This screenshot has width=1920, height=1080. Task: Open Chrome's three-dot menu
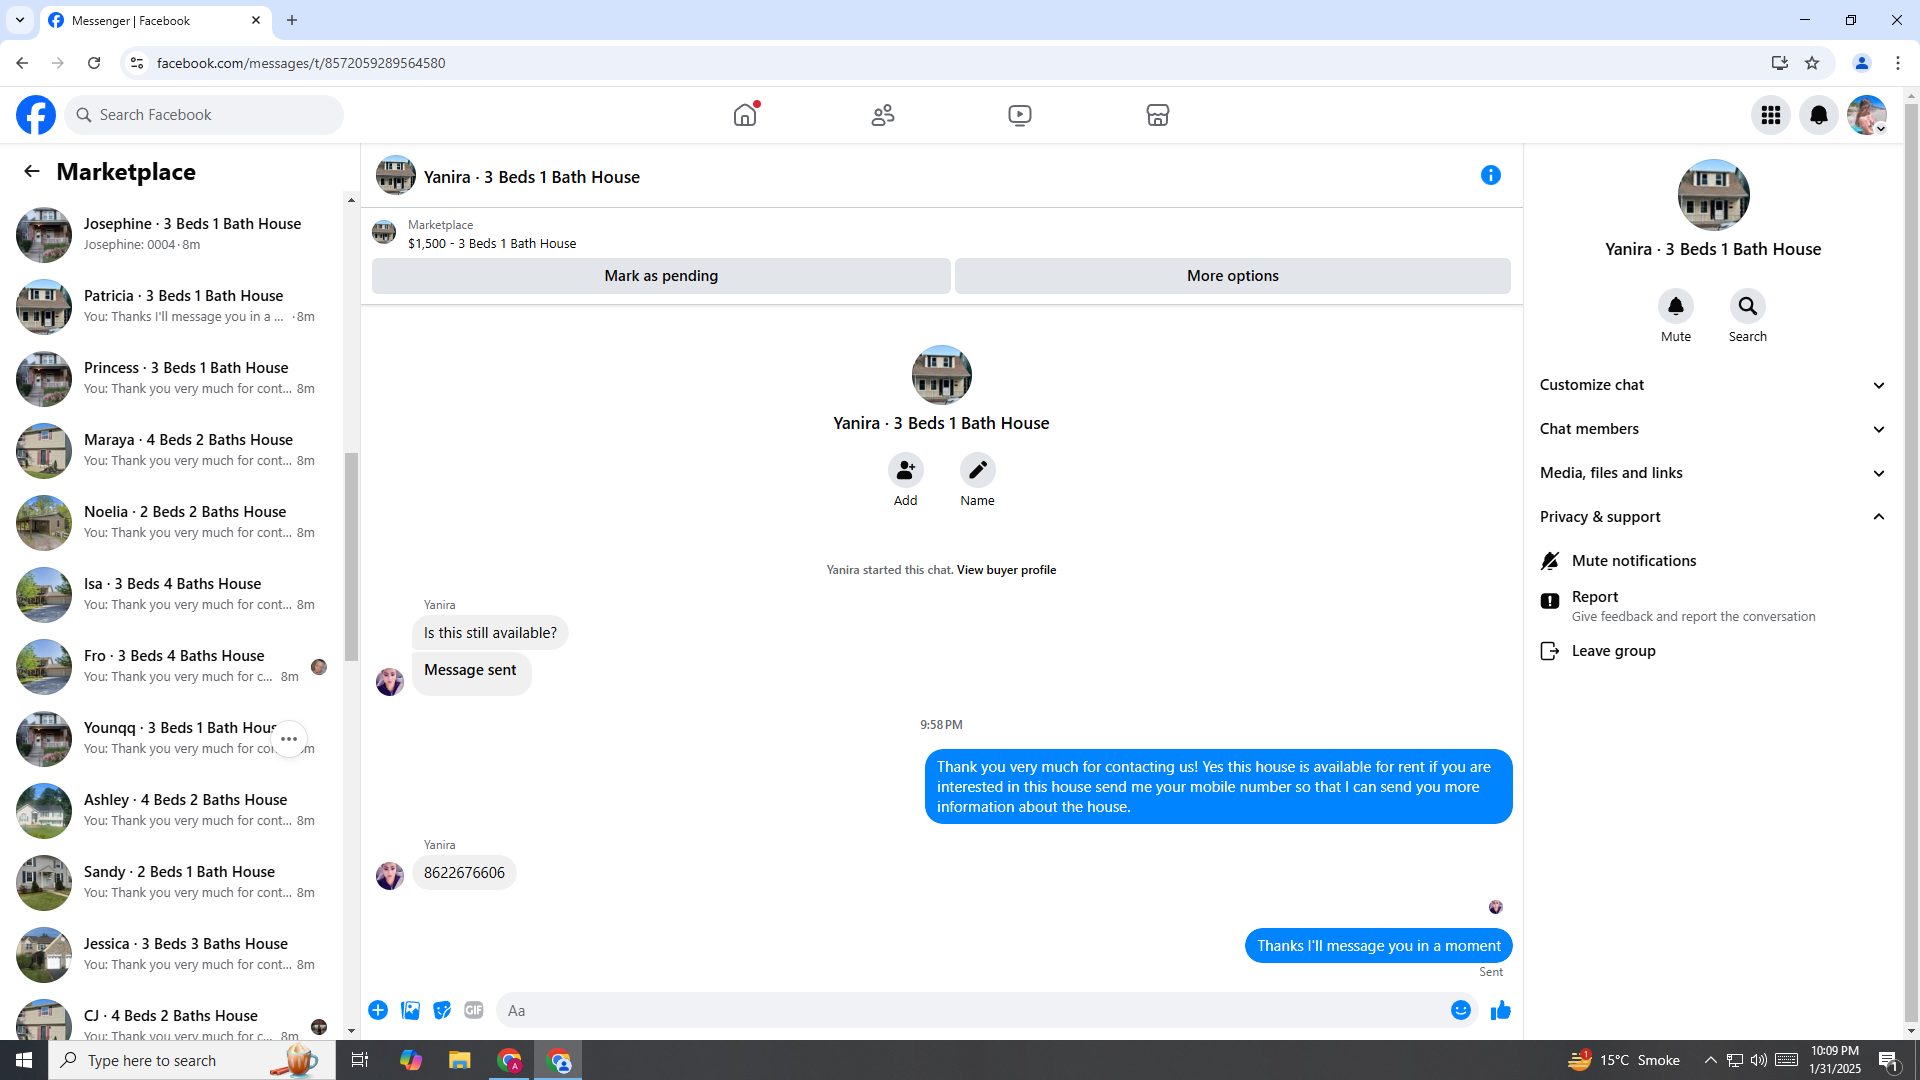coord(1898,63)
